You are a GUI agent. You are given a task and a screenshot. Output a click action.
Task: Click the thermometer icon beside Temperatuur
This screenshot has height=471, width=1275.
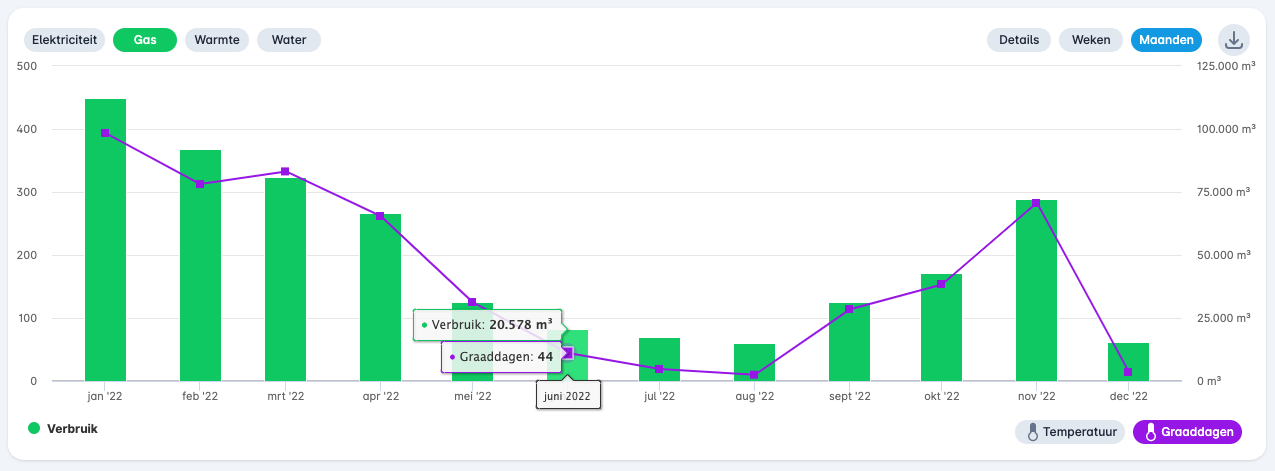pyautogui.click(x=1031, y=432)
